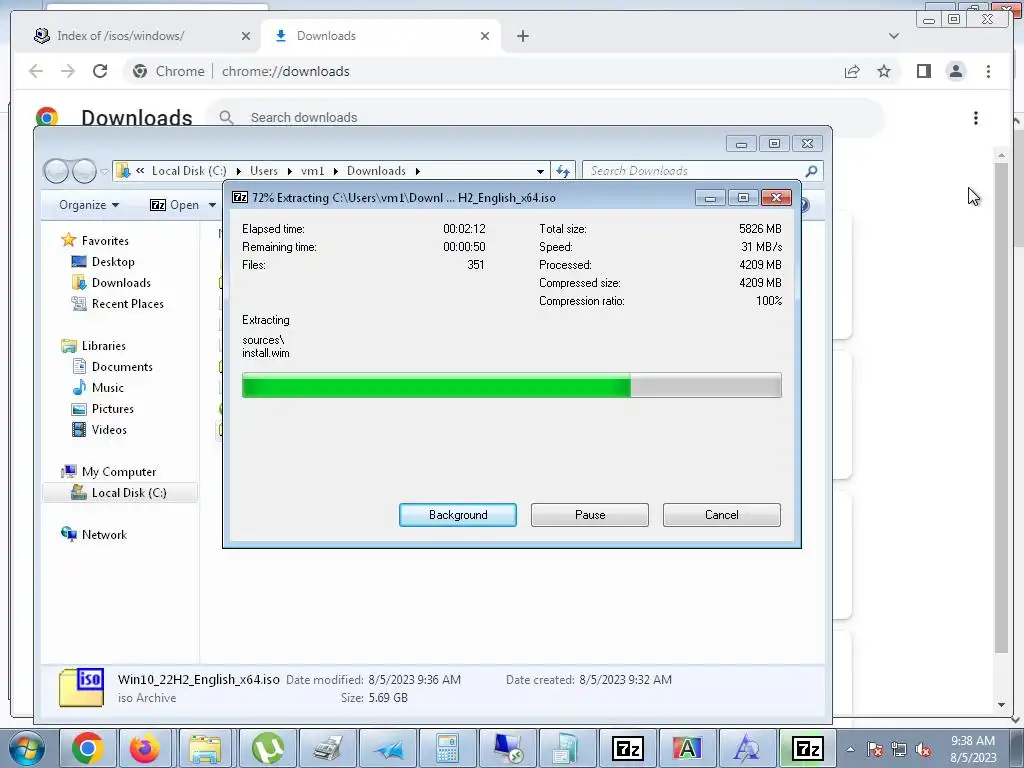
Task: Click the Explorer refresh button
Action: click(563, 171)
